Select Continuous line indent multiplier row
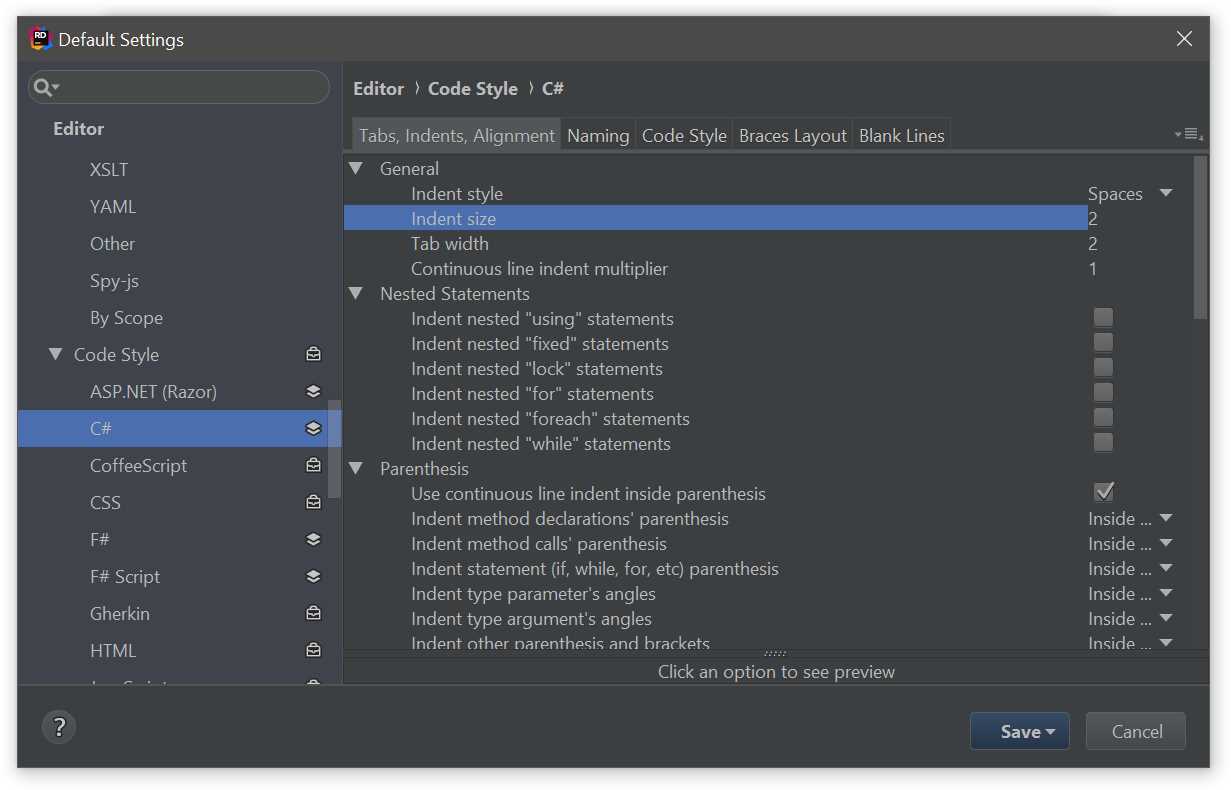 [769, 268]
